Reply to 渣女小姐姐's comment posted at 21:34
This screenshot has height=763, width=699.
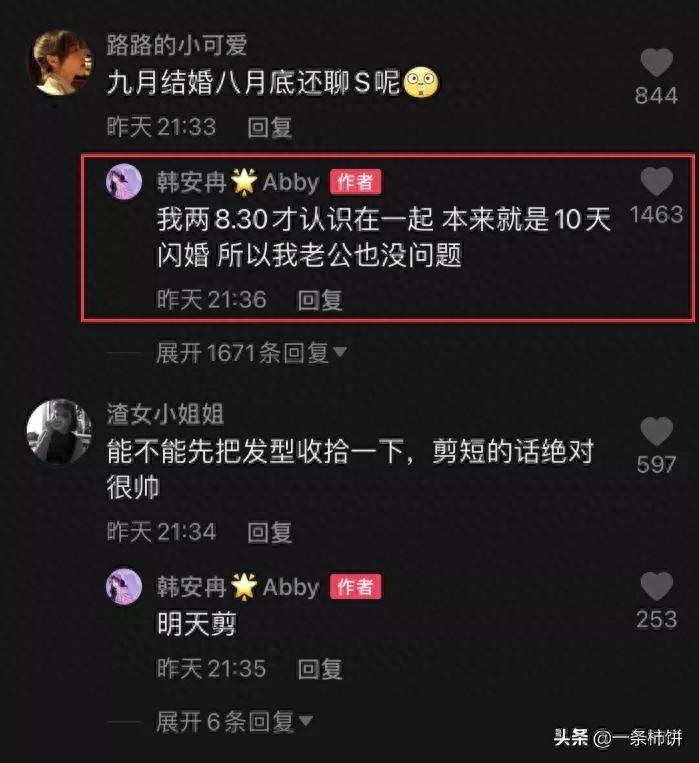(270, 532)
